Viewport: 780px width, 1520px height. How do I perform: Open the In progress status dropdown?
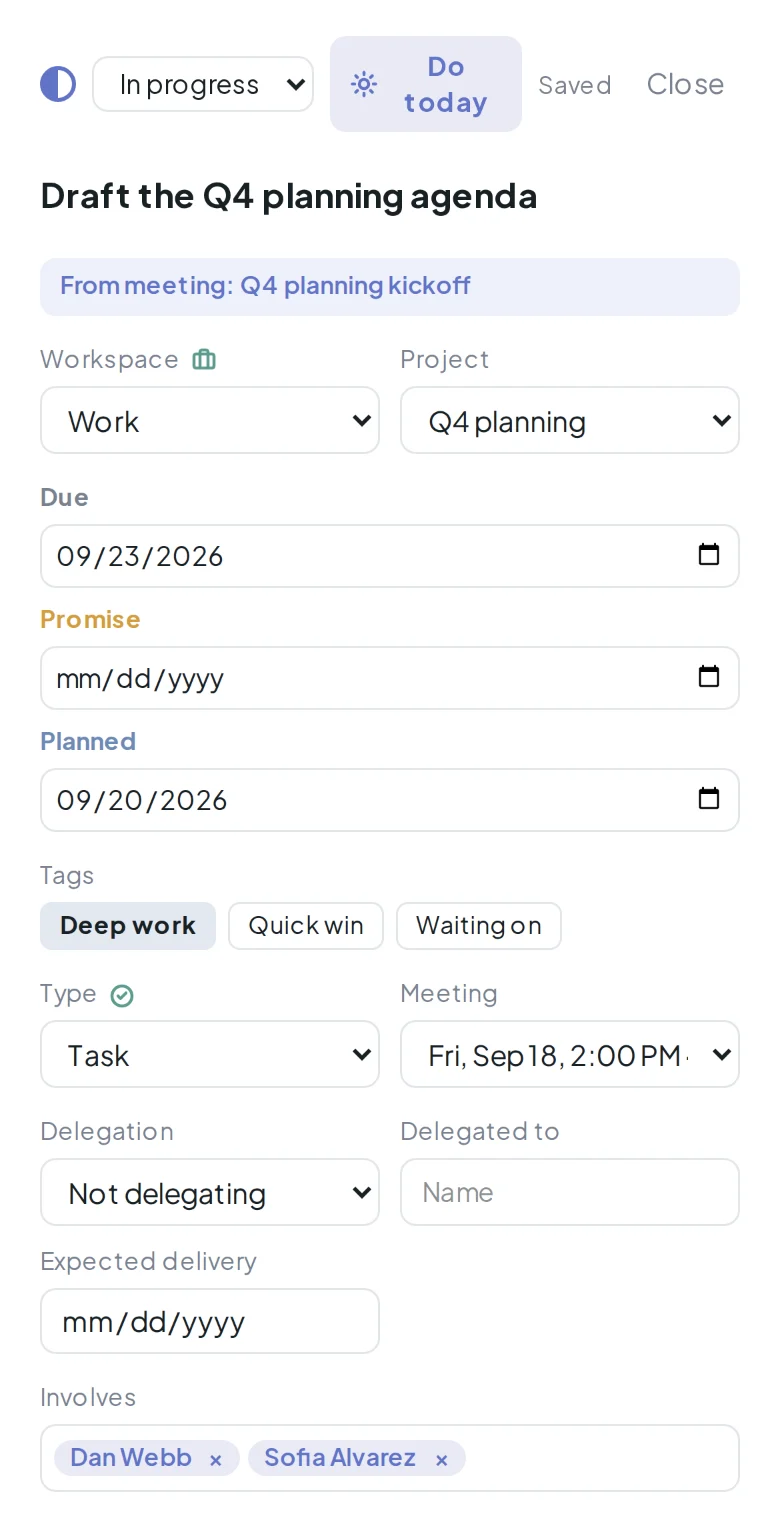[203, 84]
